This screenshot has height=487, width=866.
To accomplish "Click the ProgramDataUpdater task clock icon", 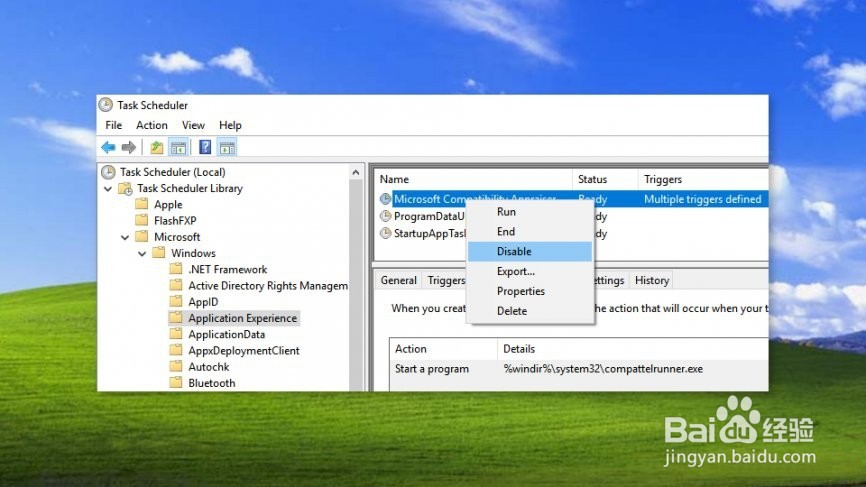I will (386, 216).
